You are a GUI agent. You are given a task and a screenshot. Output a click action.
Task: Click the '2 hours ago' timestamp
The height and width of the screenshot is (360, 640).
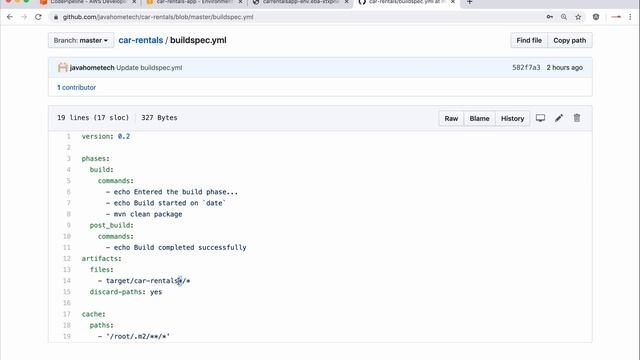[564, 68]
